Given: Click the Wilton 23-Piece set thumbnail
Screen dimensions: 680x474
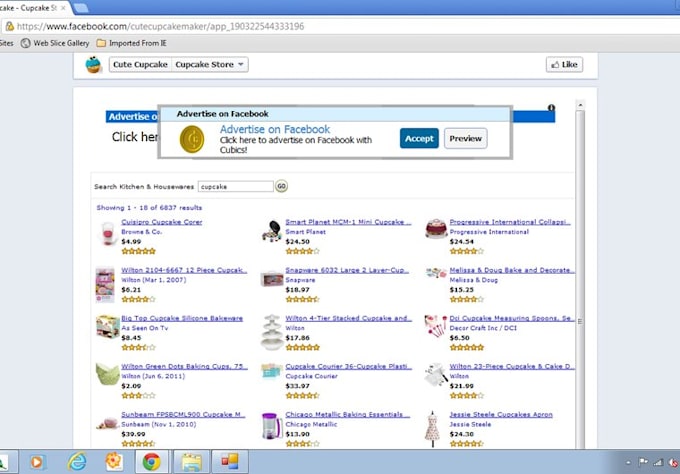Looking at the screenshot, I should pyautogui.click(x=436, y=374).
